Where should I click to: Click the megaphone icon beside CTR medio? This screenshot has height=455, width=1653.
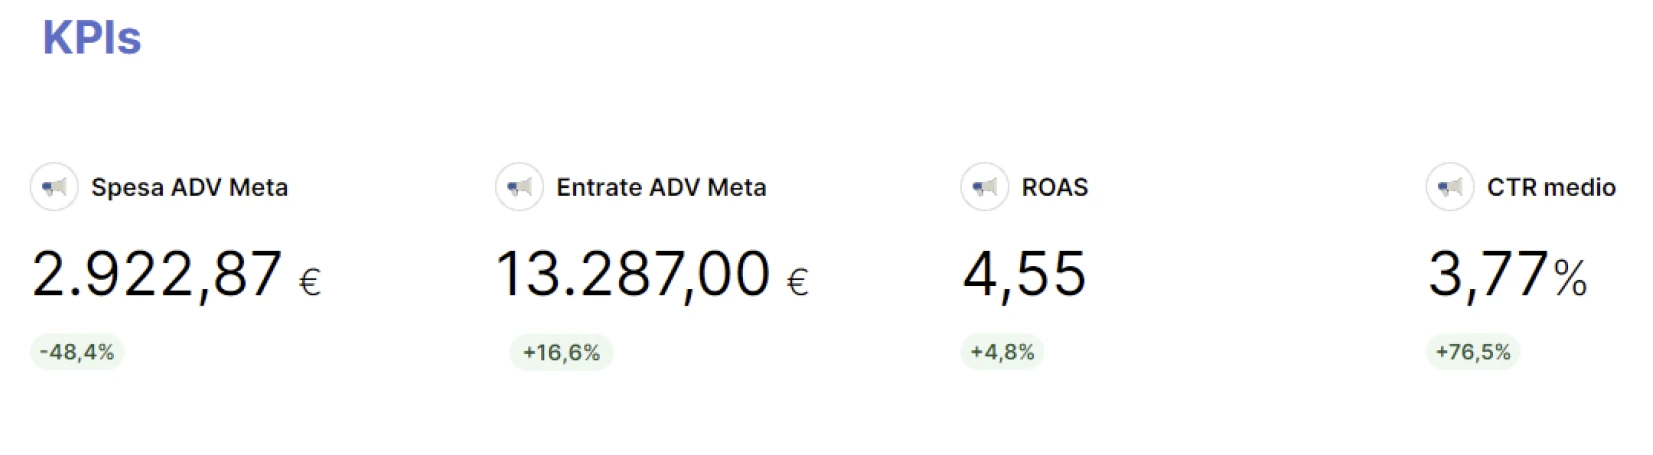click(x=1449, y=187)
